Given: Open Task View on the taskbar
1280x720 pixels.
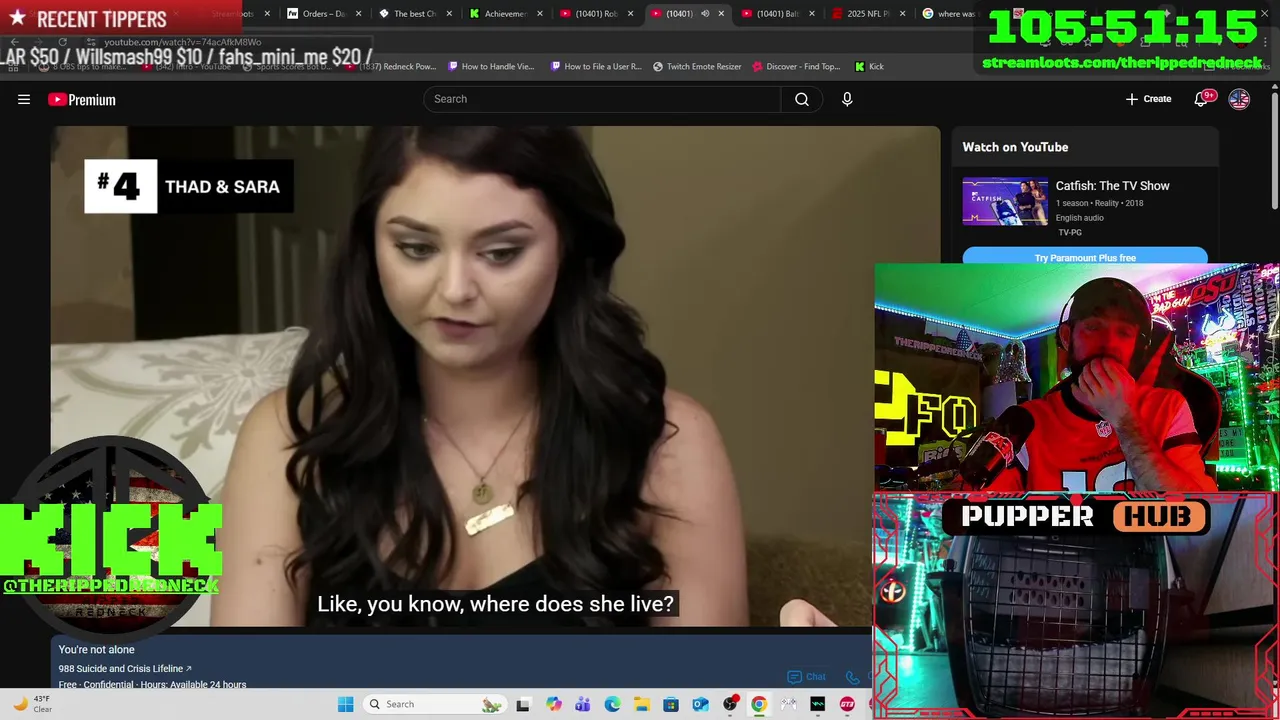Looking at the screenshot, I should point(523,704).
